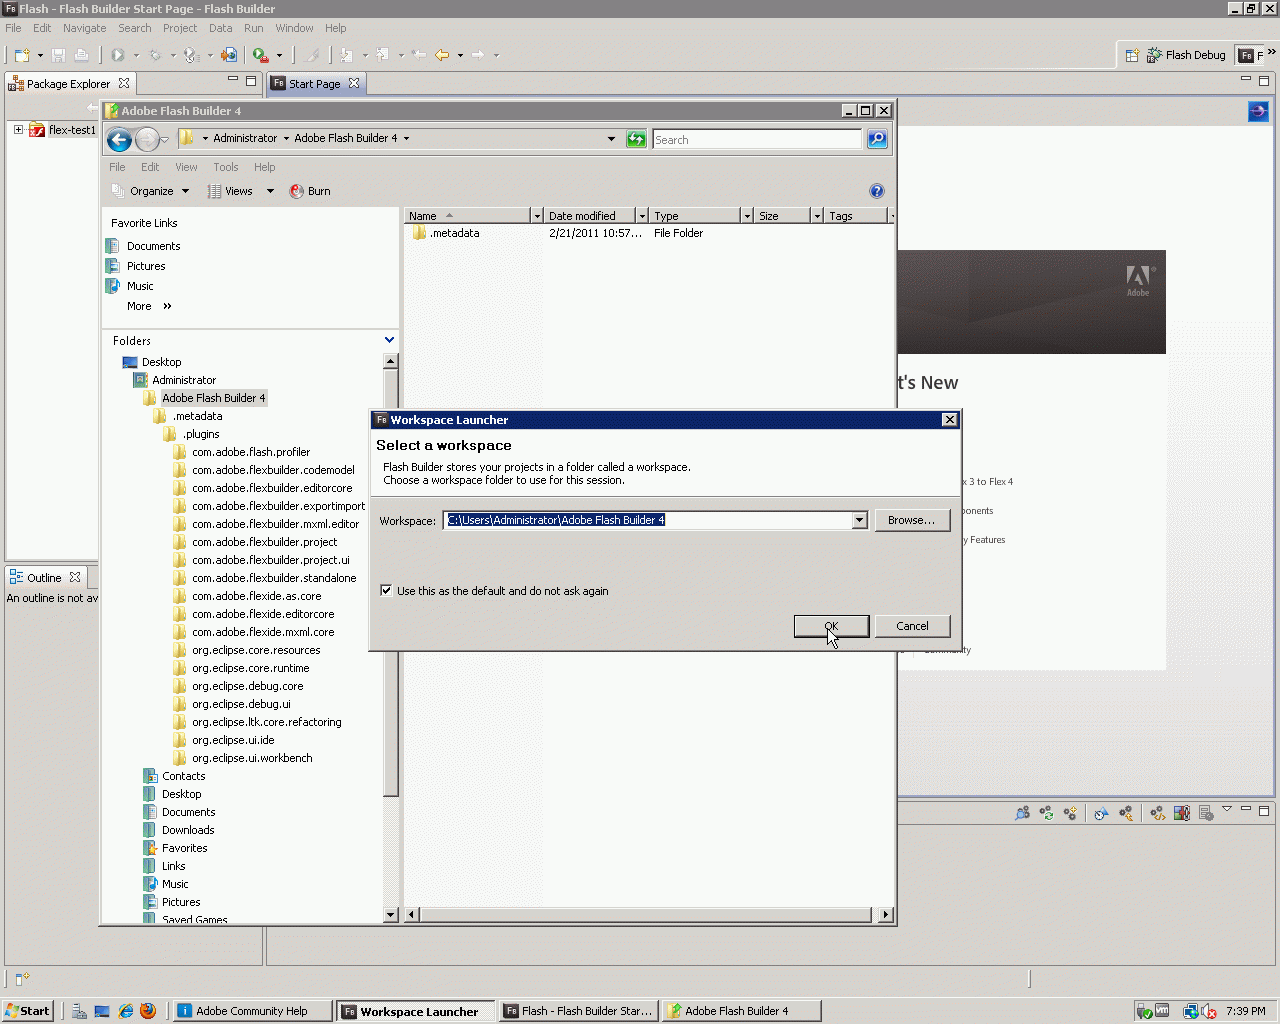Expand the flex-test1 project tree node
This screenshot has width=1280, height=1024.
pos(18,129)
